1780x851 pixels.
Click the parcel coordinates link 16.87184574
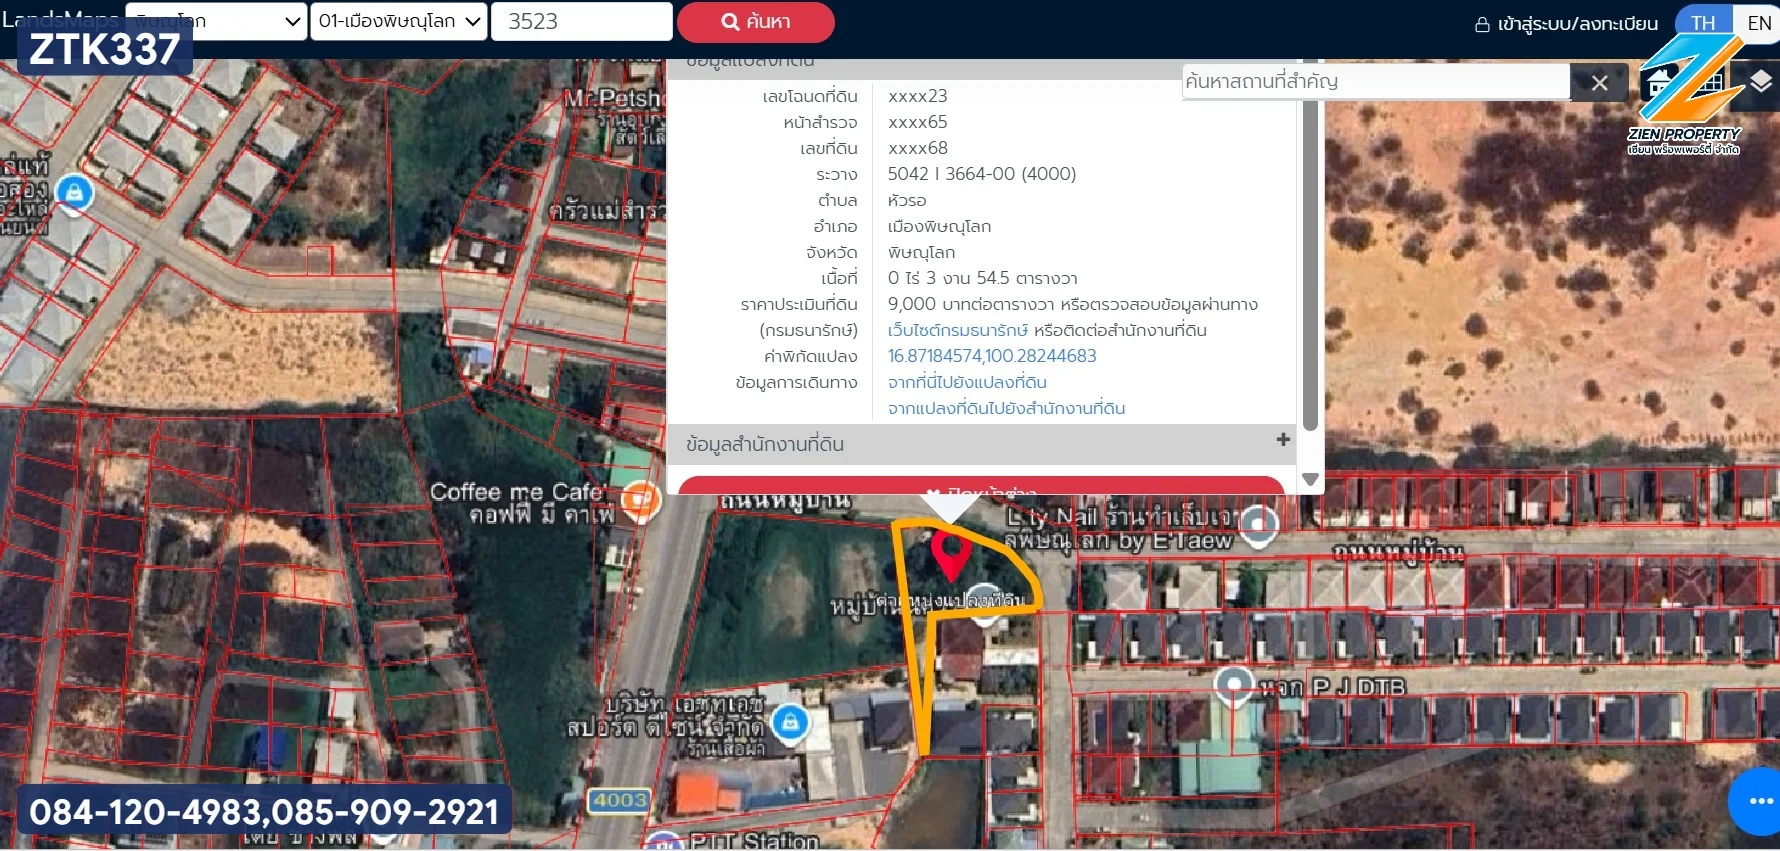click(991, 356)
